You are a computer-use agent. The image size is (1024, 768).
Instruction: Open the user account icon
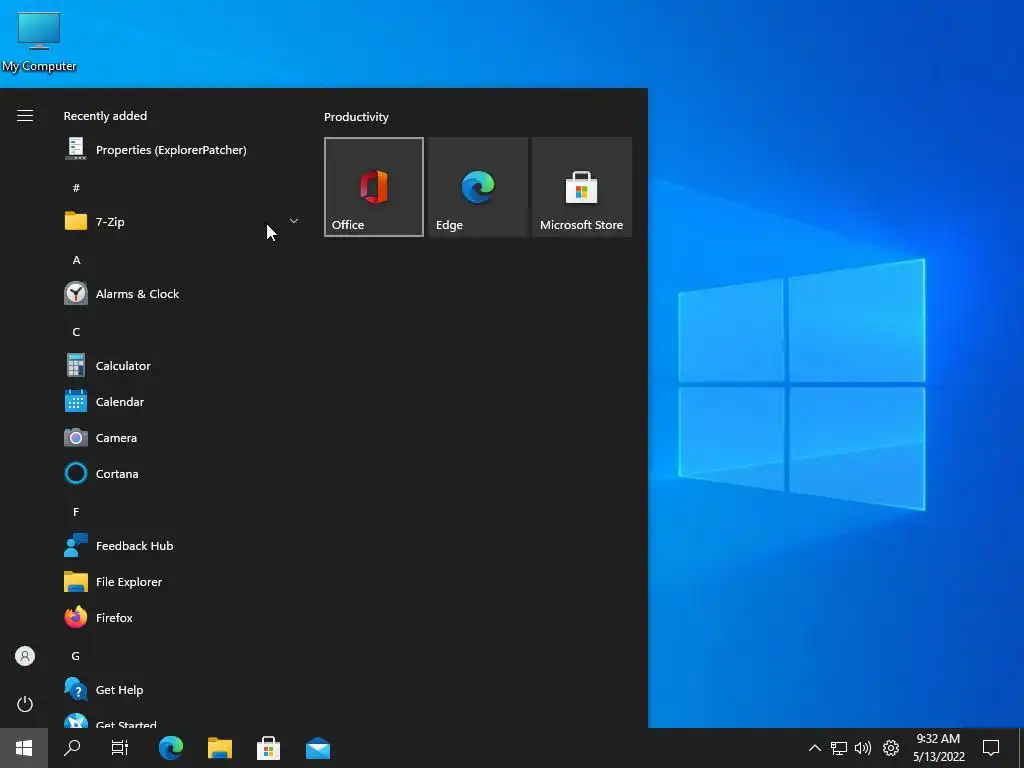coord(25,656)
